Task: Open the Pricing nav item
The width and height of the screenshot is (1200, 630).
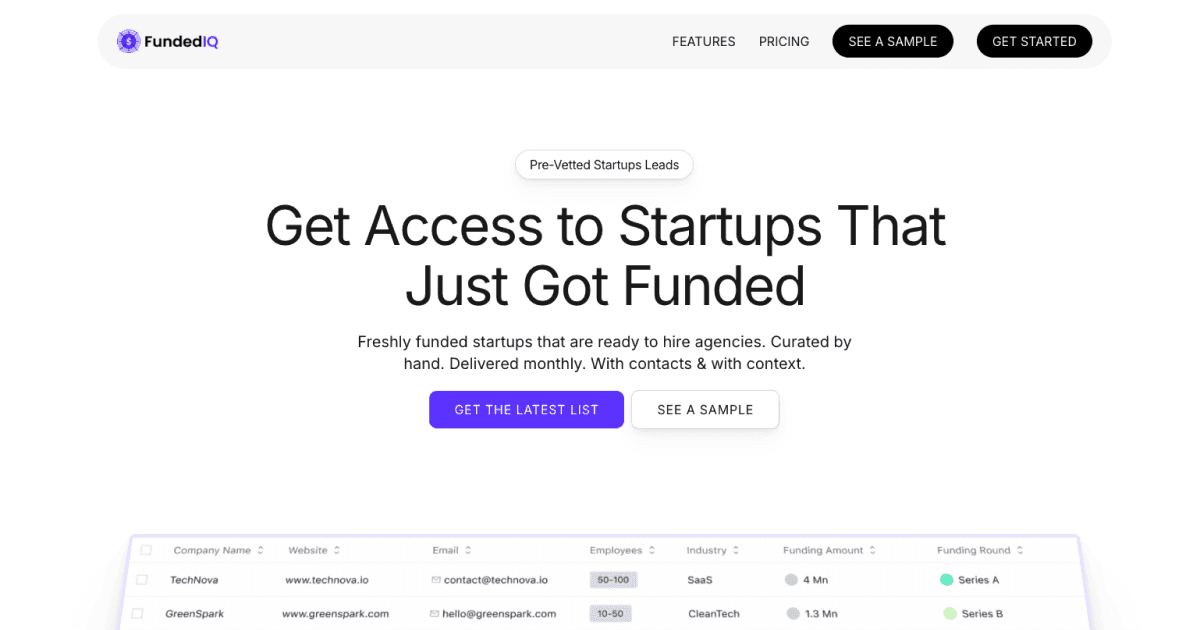Action: point(784,41)
